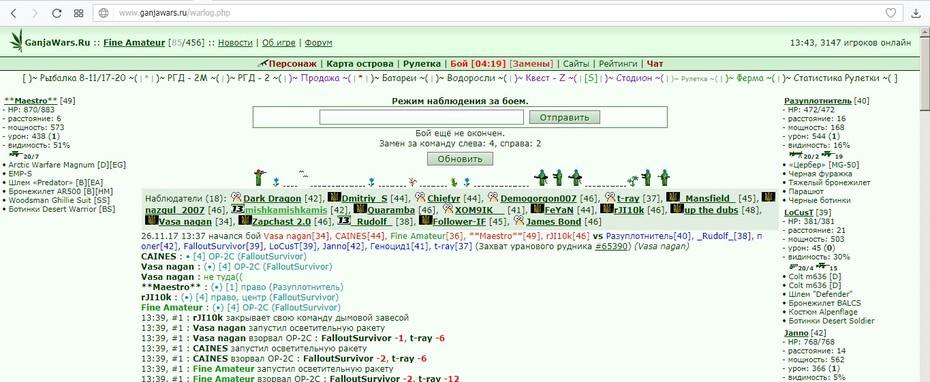Click the syndicate icon beside Follower-IF

click(425, 221)
